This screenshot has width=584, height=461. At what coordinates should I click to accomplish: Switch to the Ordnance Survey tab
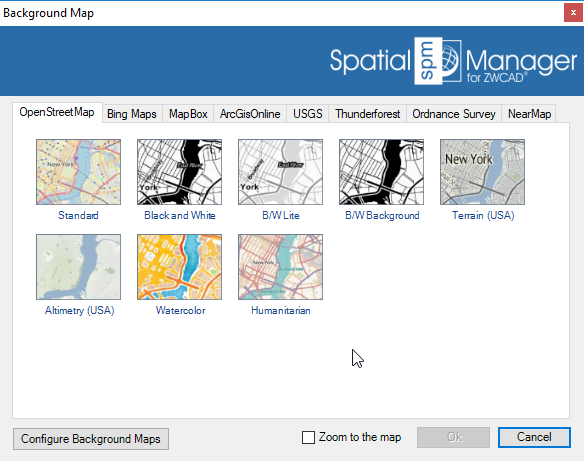tap(454, 114)
